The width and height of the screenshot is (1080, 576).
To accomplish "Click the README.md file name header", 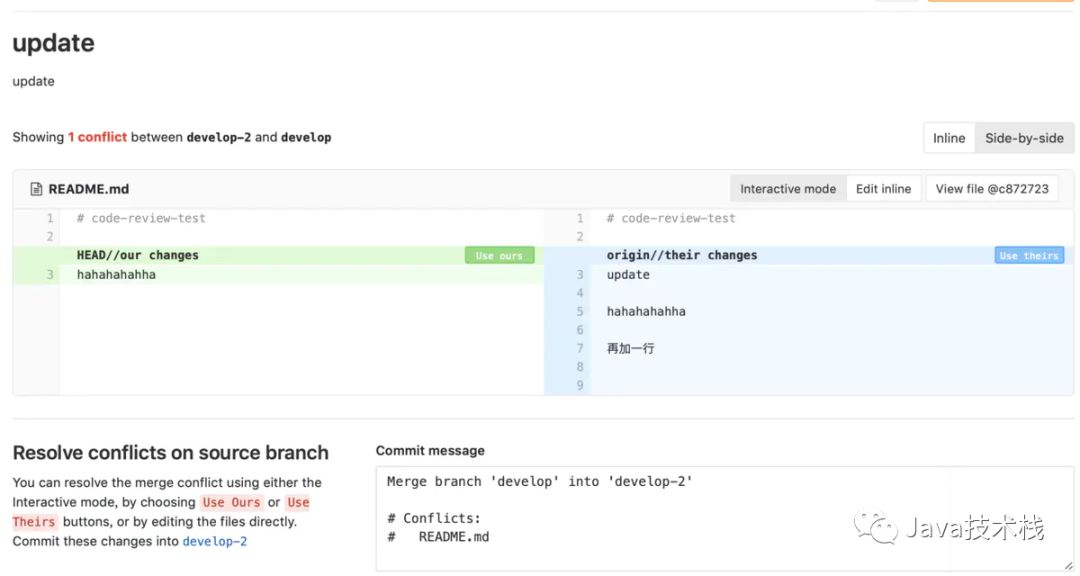I will pos(88,189).
